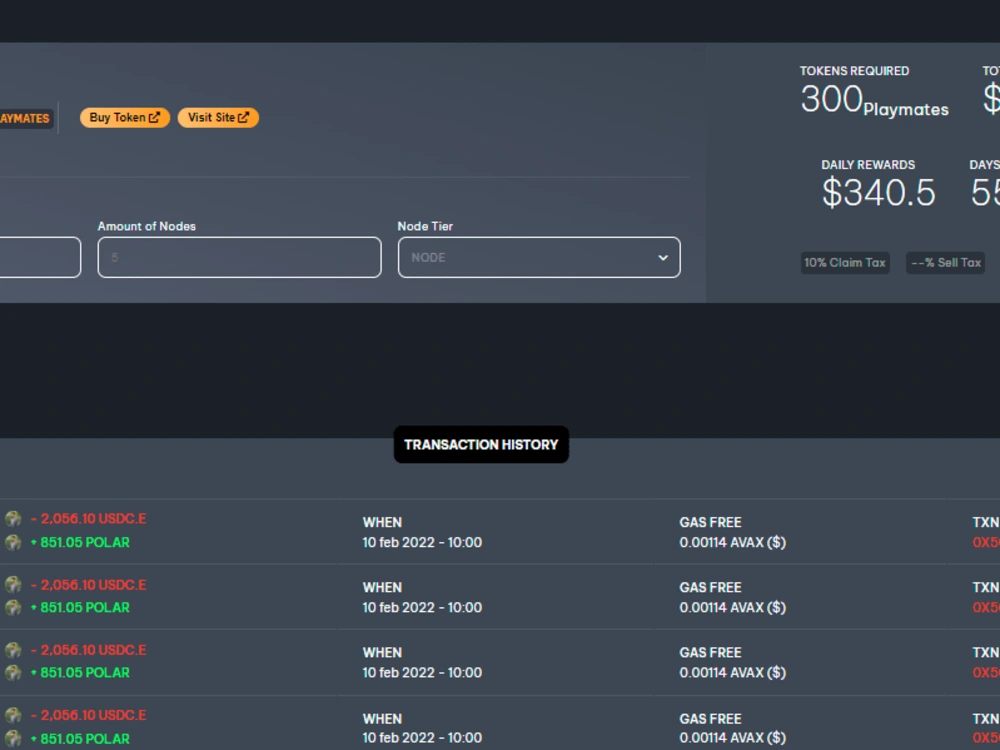
Task: Click fourth row's -2,056.10 USDC.E amount
Action: [89, 715]
